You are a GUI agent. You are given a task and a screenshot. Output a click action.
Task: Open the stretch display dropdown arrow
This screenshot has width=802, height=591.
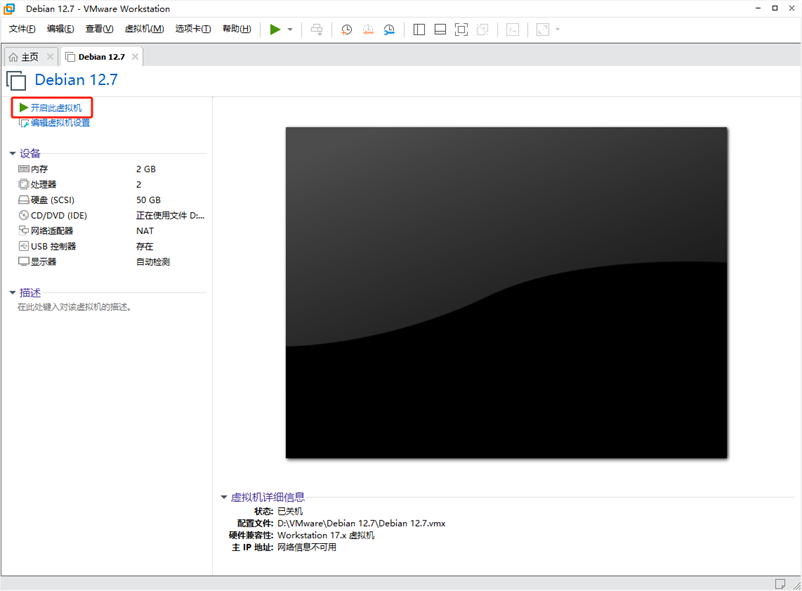pyautogui.click(x=558, y=30)
